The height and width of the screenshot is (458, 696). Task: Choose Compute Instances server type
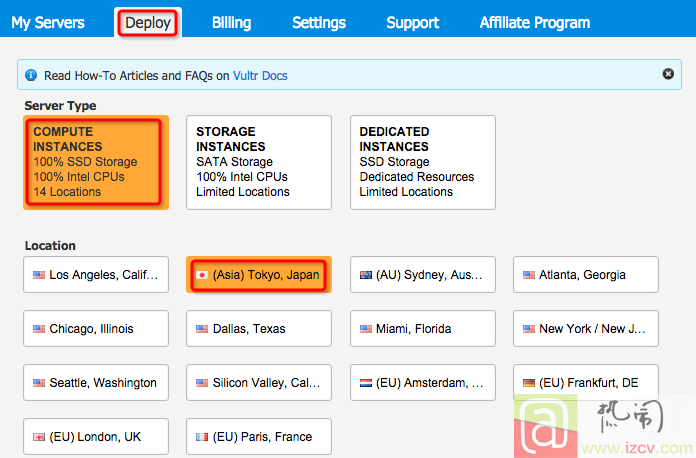pyautogui.click(x=96, y=162)
